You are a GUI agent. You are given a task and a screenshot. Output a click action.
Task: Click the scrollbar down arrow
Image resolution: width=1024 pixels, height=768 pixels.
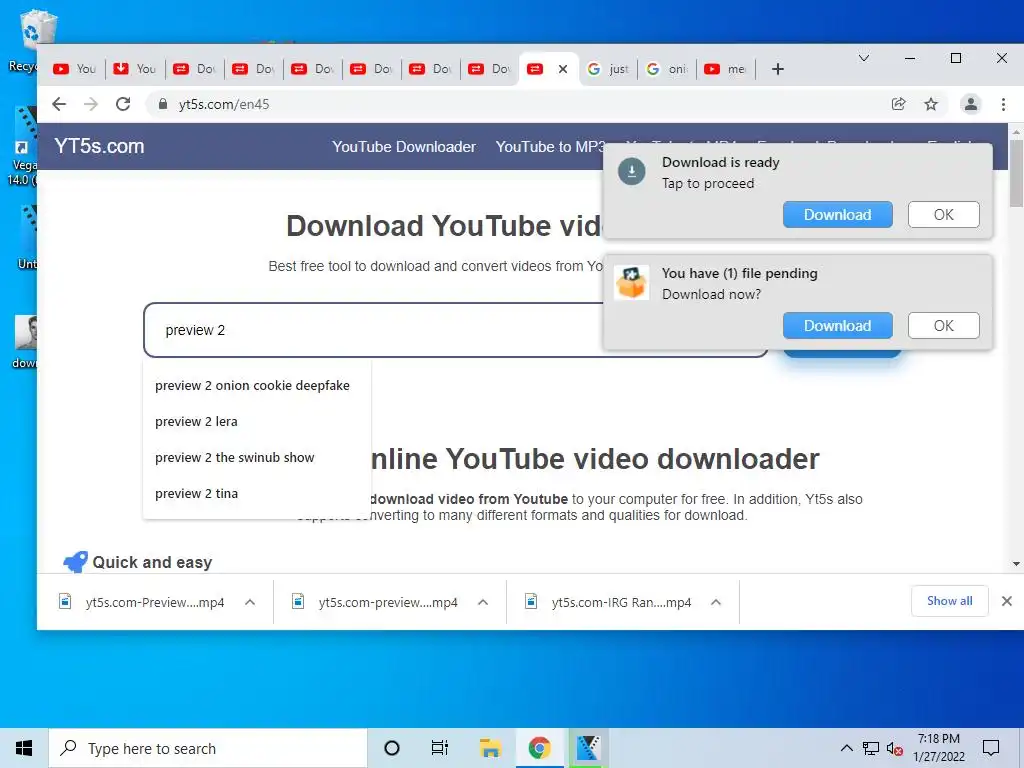click(x=1016, y=564)
